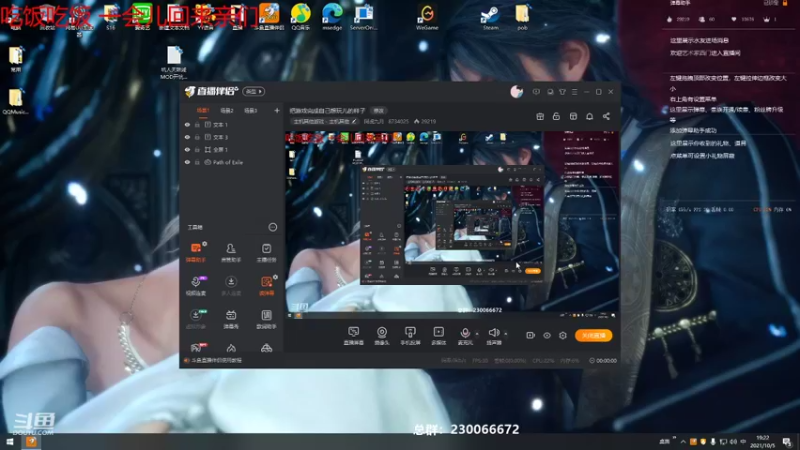Hide the Path of Exile source
The height and width of the screenshot is (450, 800).
[x=187, y=162]
